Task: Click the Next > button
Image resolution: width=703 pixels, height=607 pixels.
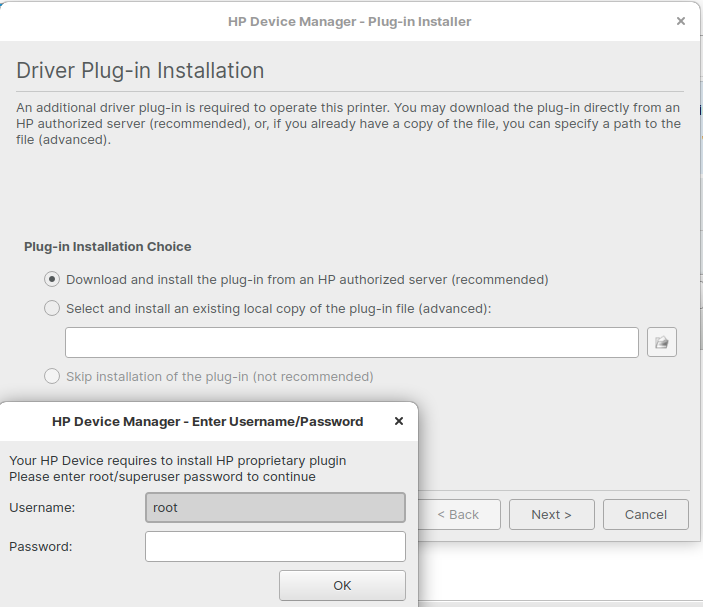Action: tap(551, 515)
